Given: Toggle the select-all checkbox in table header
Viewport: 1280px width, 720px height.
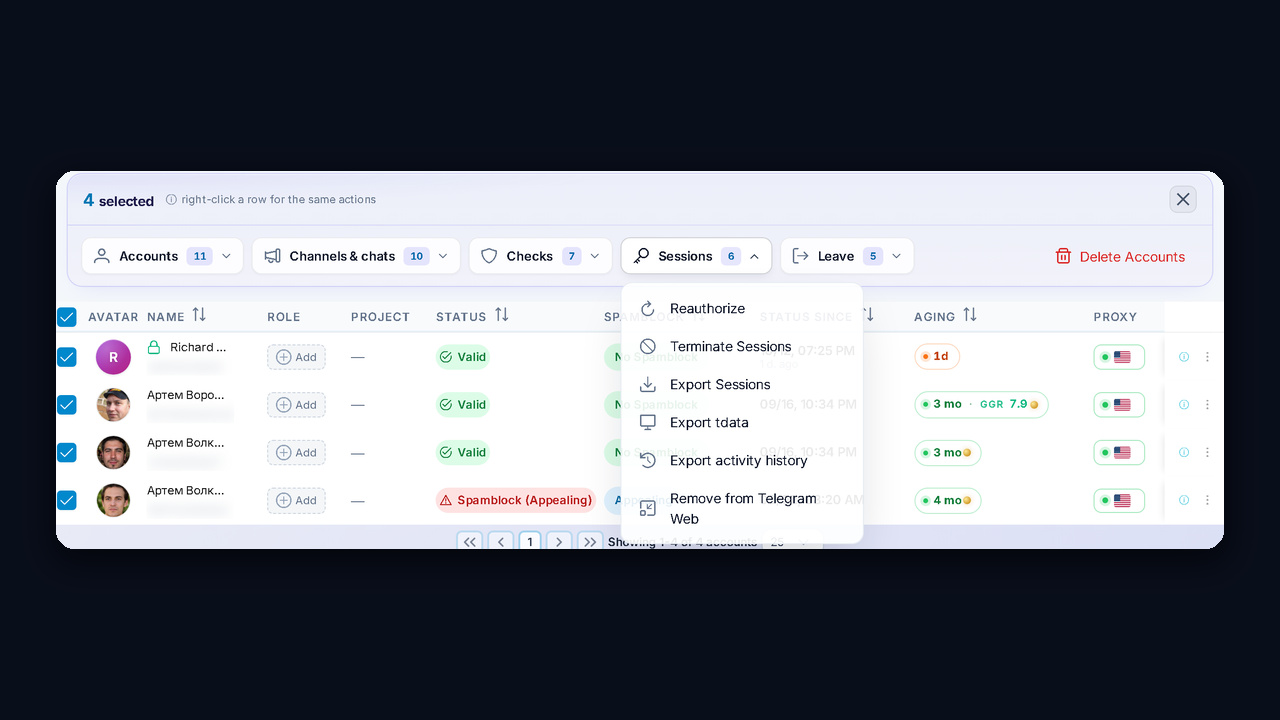Looking at the screenshot, I should 67,317.
